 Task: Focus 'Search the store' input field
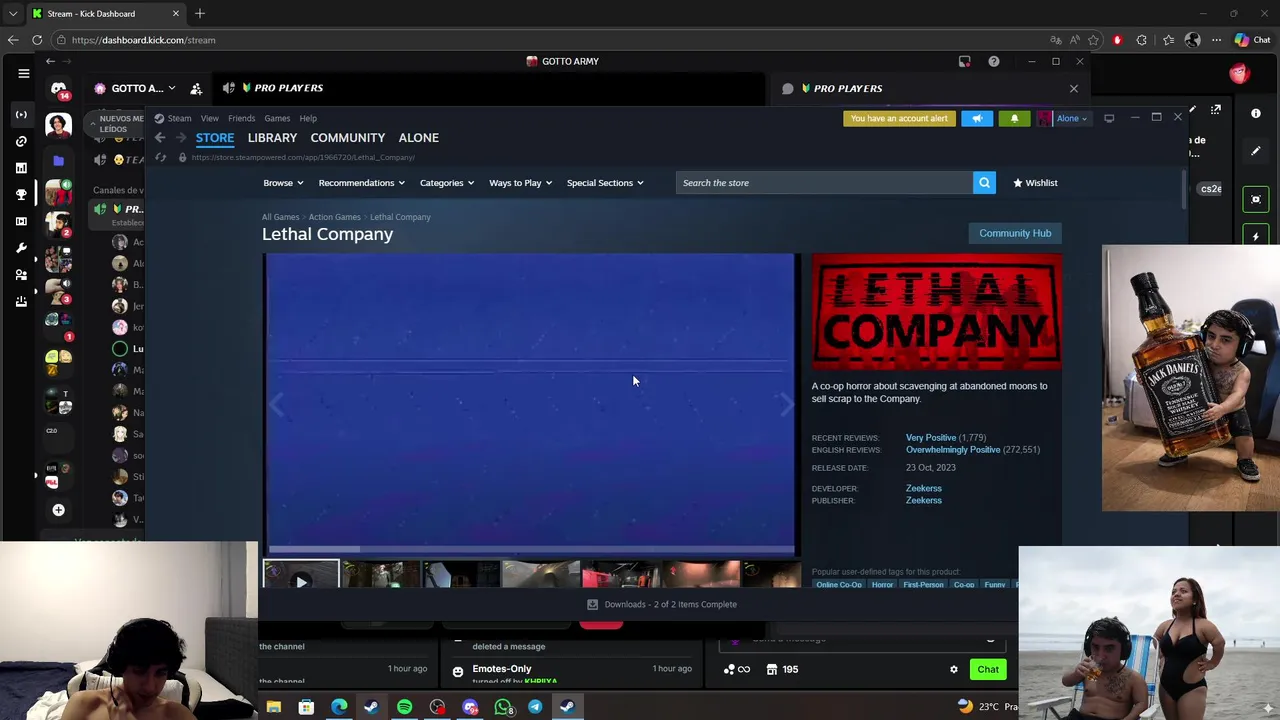(824, 183)
